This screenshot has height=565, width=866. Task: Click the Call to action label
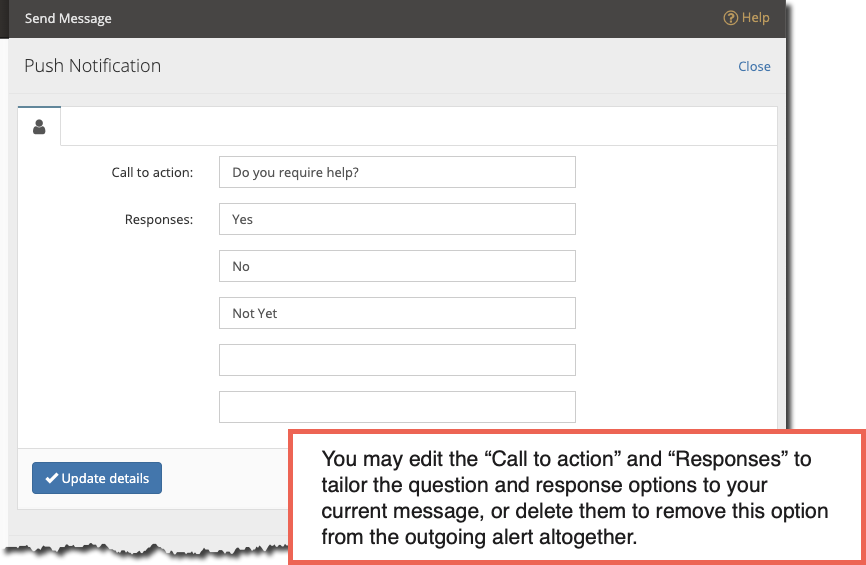152,172
